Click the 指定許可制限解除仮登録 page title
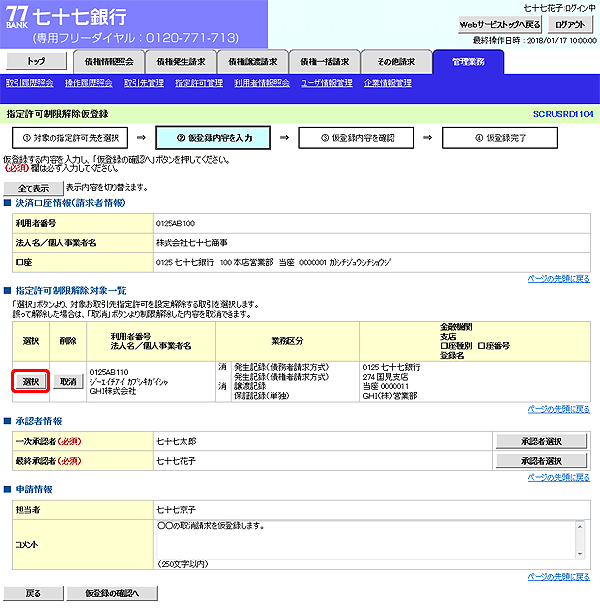The image size is (600, 609). point(57,114)
